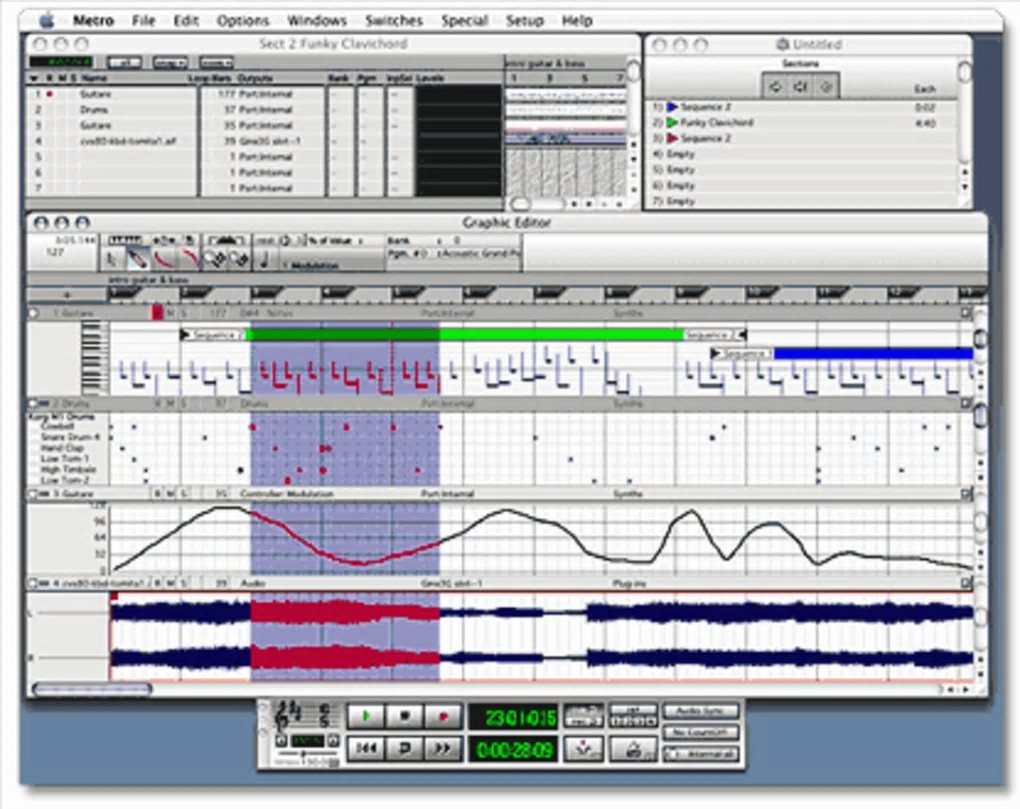Click the green arrow of Funky Clavichord section

[673, 122]
